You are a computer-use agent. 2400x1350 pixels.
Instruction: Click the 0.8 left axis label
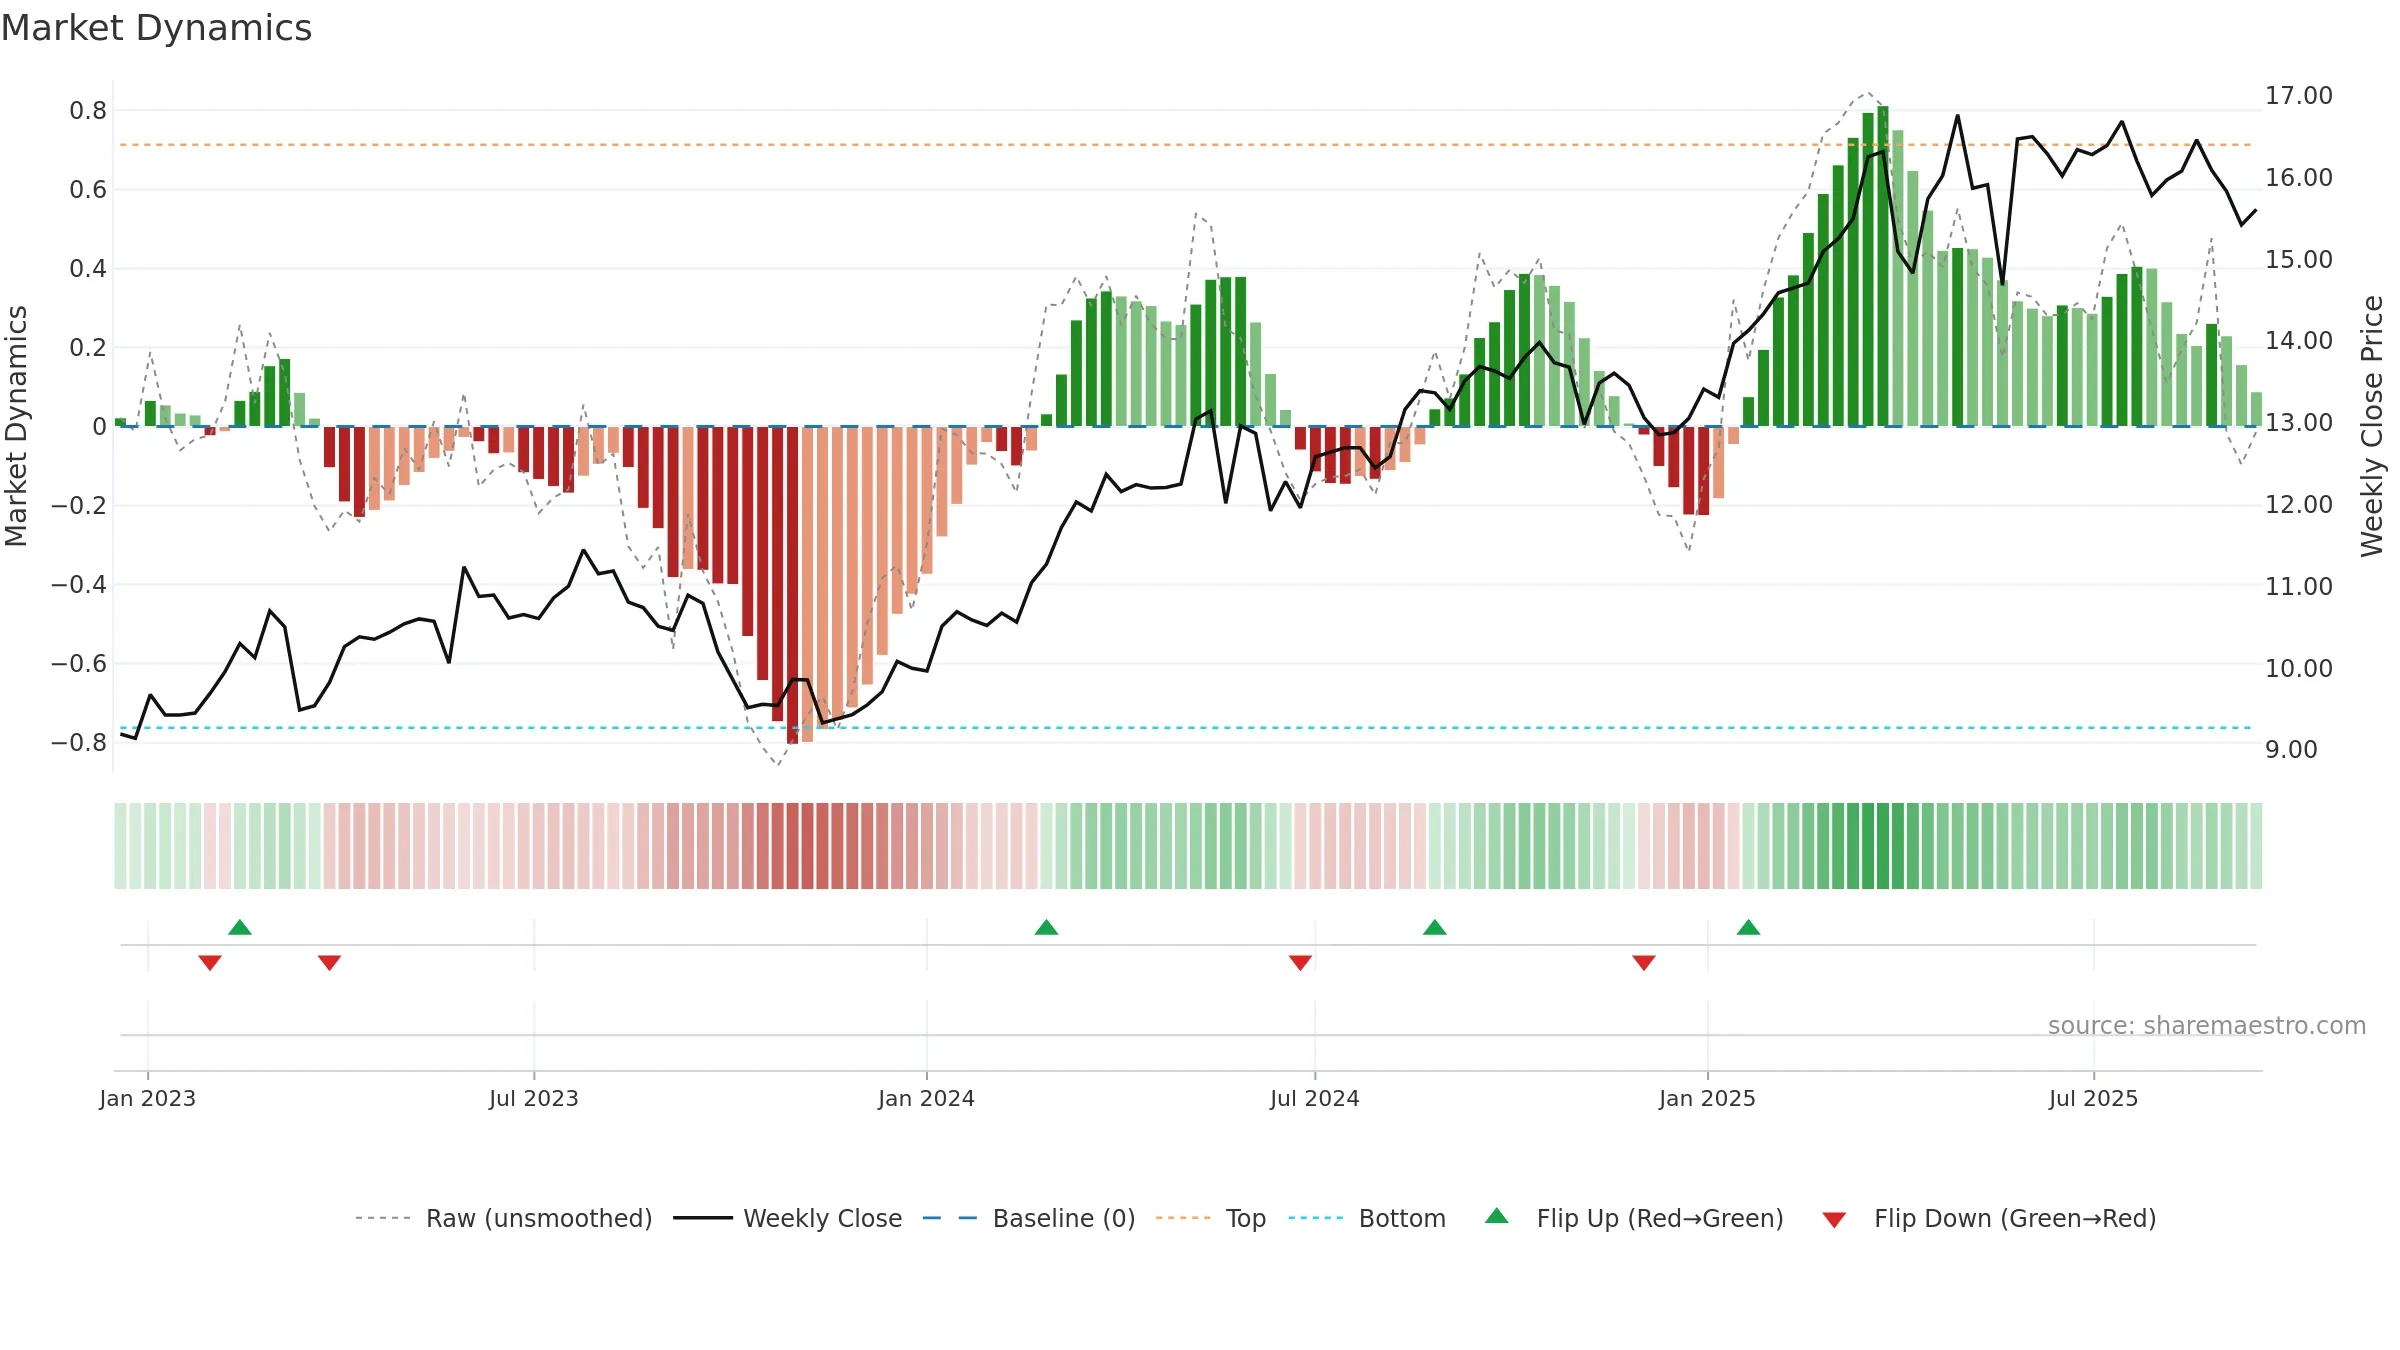[88, 111]
